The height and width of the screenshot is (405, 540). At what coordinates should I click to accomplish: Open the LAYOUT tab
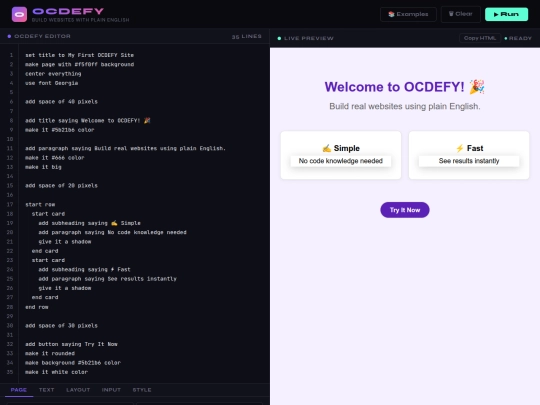[78, 390]
